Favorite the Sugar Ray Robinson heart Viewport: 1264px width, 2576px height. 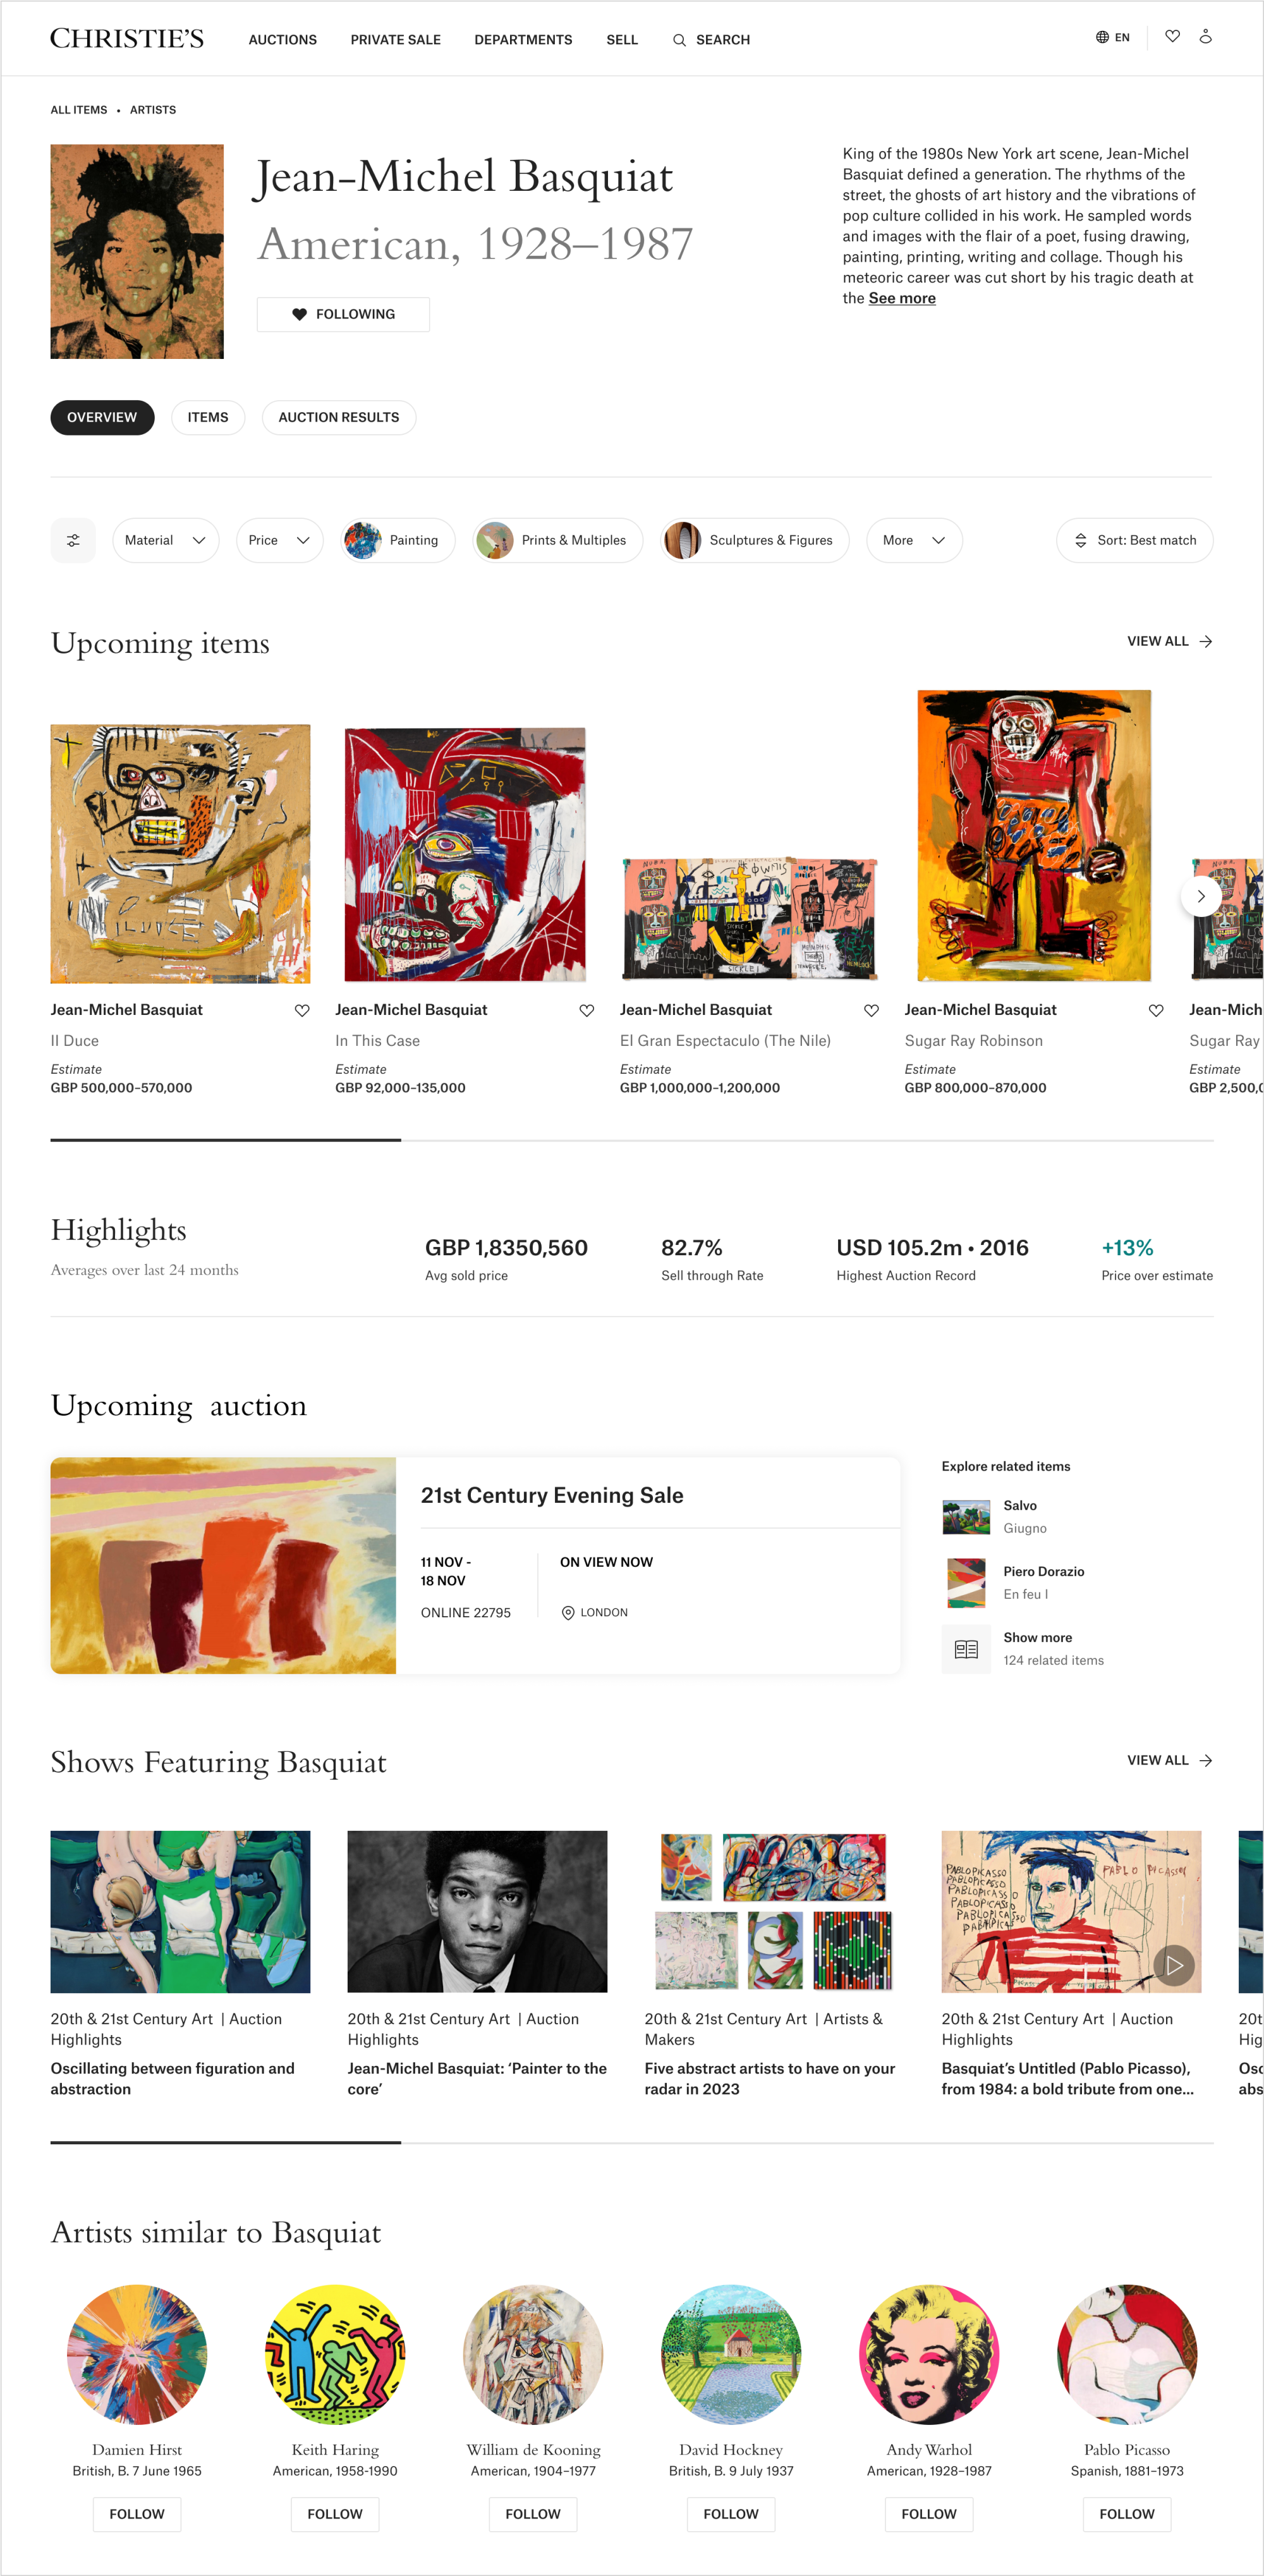[x=1156, y=1010]
